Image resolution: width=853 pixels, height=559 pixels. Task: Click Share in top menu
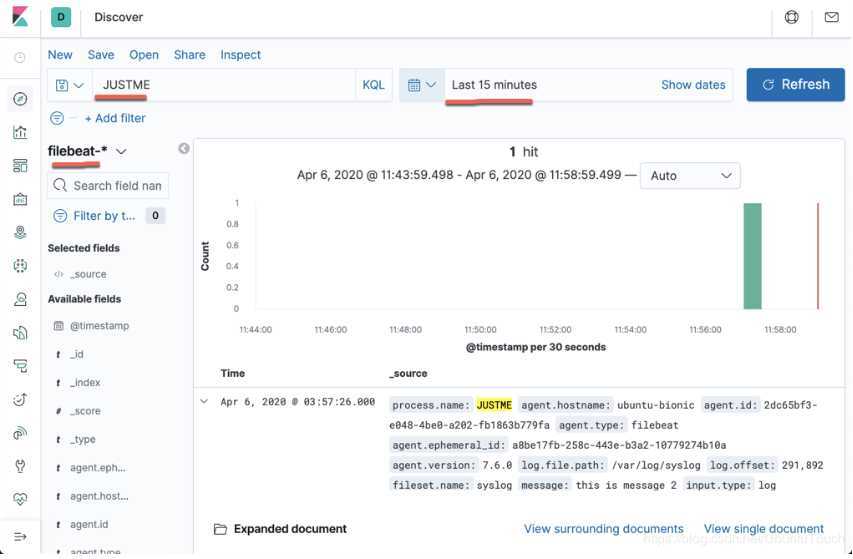click(x=189, y=55)
